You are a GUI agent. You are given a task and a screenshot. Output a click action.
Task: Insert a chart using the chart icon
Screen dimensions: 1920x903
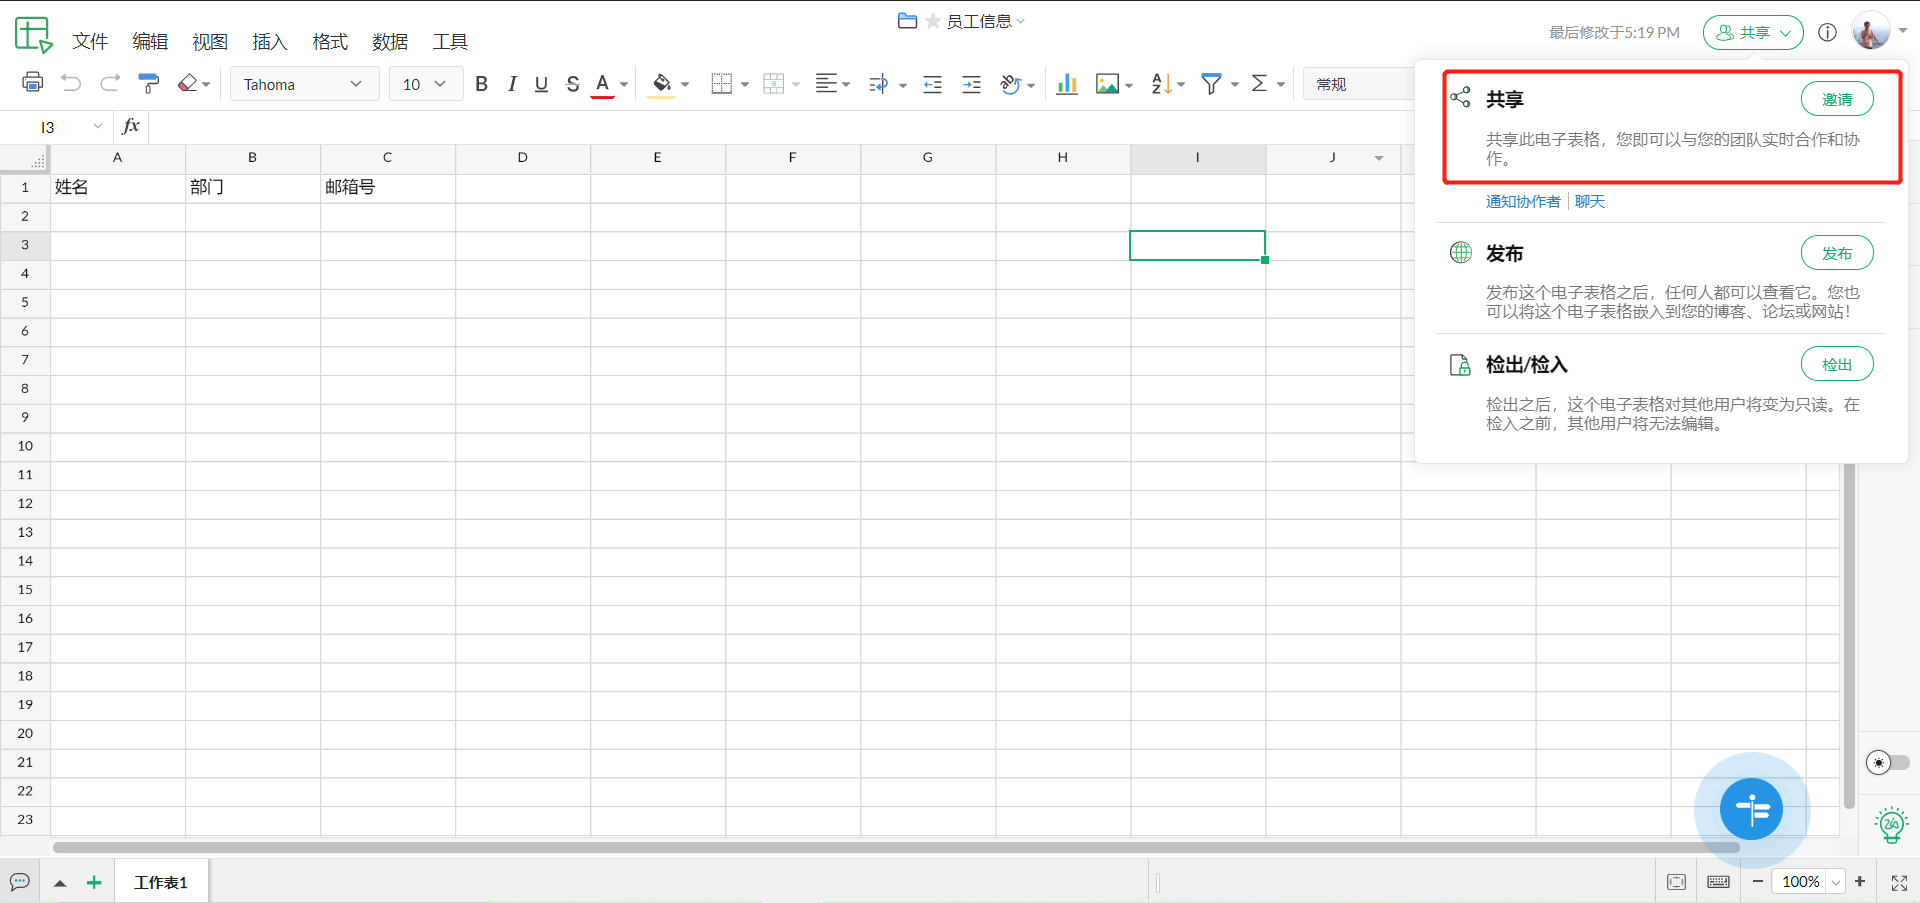click(x=1067, y=84)
